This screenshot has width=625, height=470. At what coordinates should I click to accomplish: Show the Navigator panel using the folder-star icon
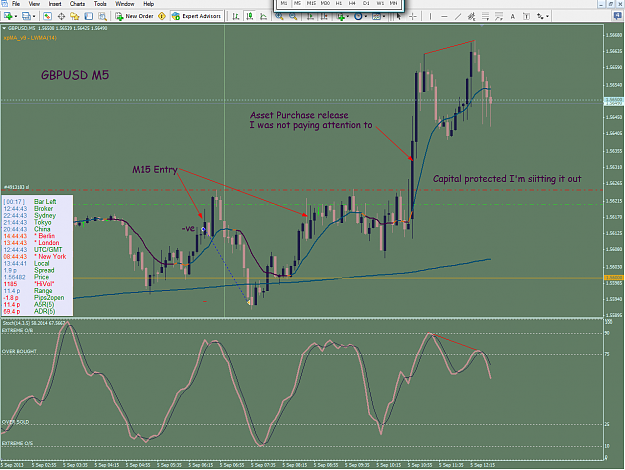pyautogui.click(x=75, y=16)
